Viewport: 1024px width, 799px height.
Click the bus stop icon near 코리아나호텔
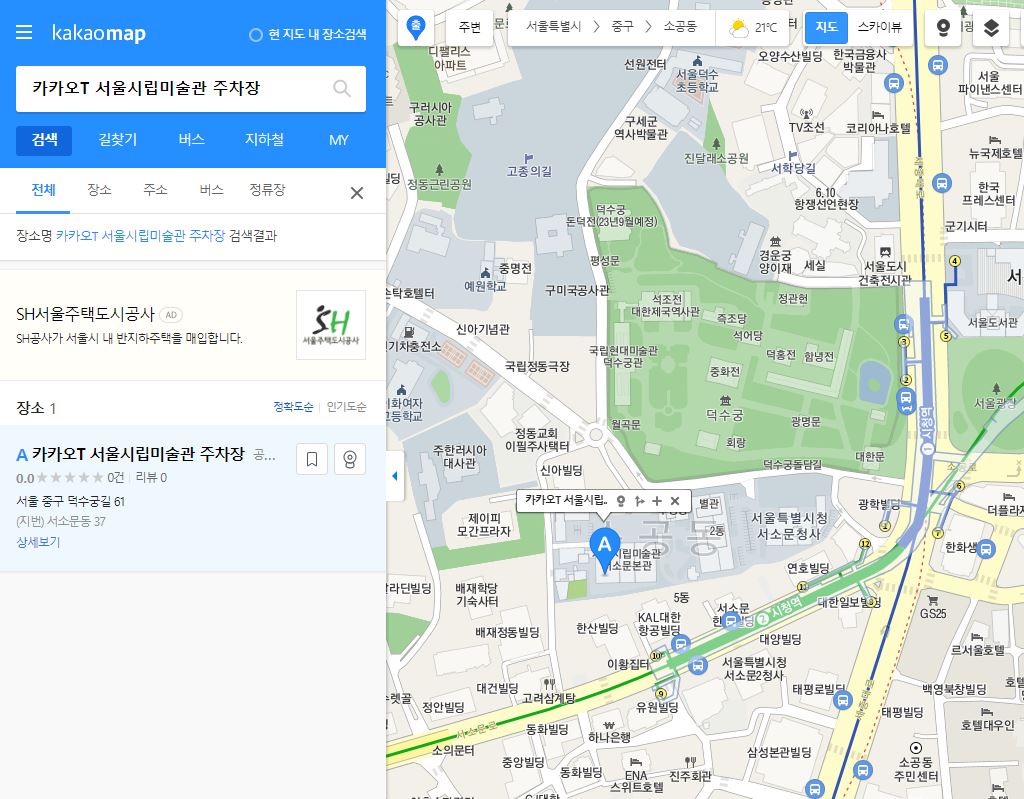tap(893, 83)
